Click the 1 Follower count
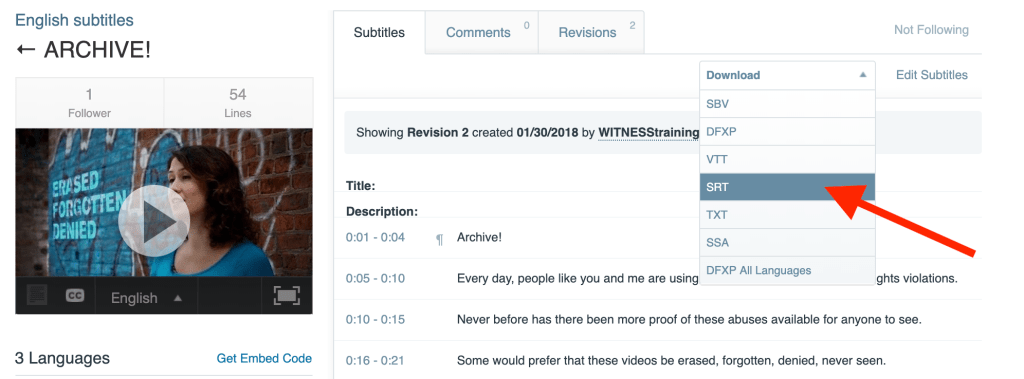Screen dimensions: 1024x379 pyautogui.click(x=89, y=103)
